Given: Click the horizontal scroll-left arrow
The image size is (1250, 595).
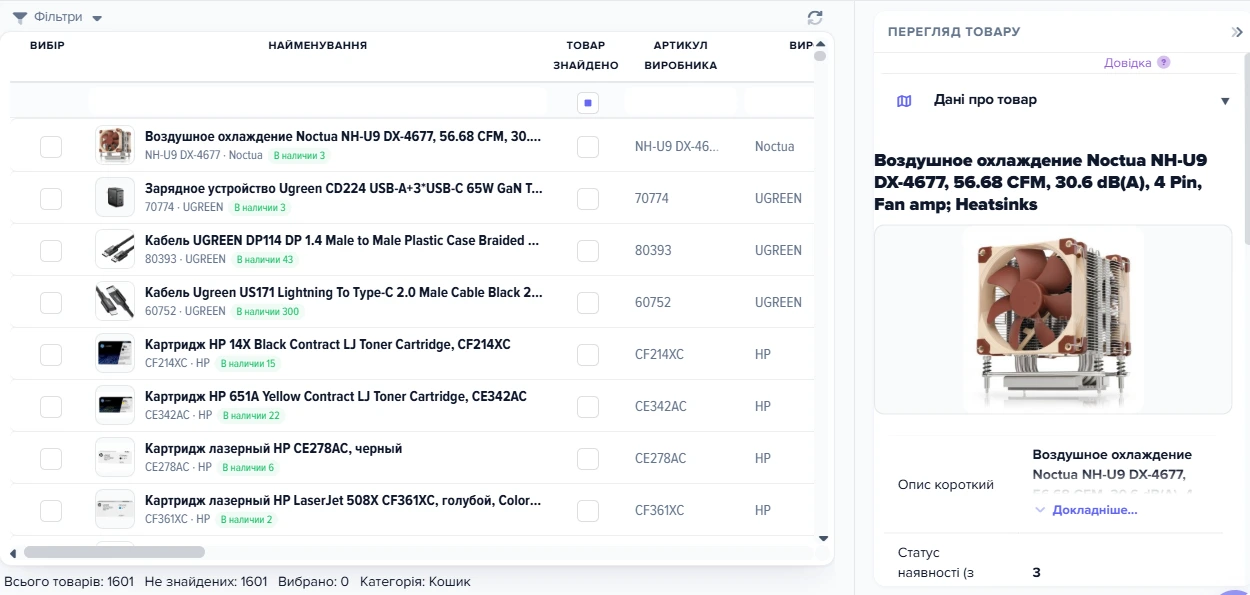Looking at the screenshot, I should (x=13, y=553).
